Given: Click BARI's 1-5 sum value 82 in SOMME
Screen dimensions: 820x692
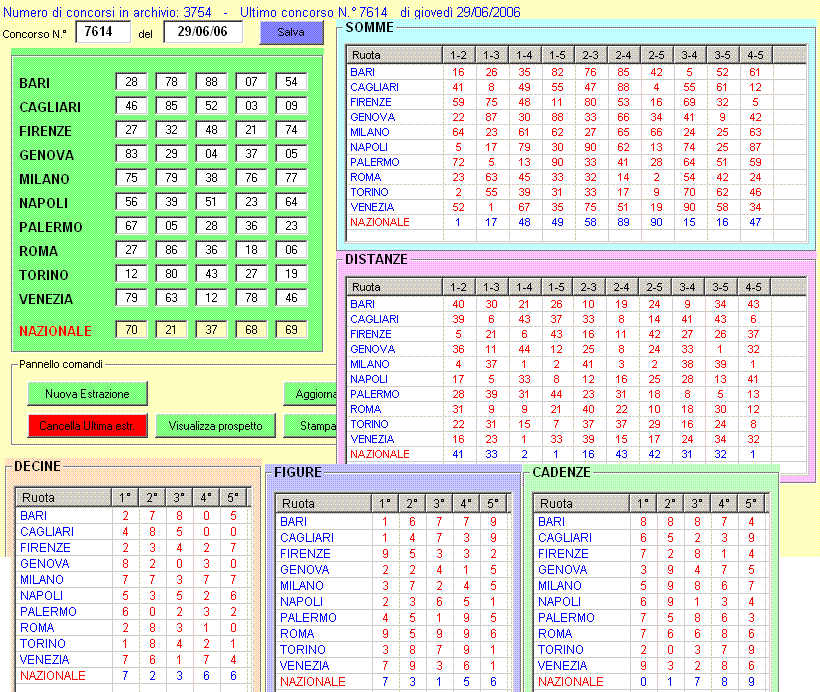Looking at the screenshot, I should [557, 72].
